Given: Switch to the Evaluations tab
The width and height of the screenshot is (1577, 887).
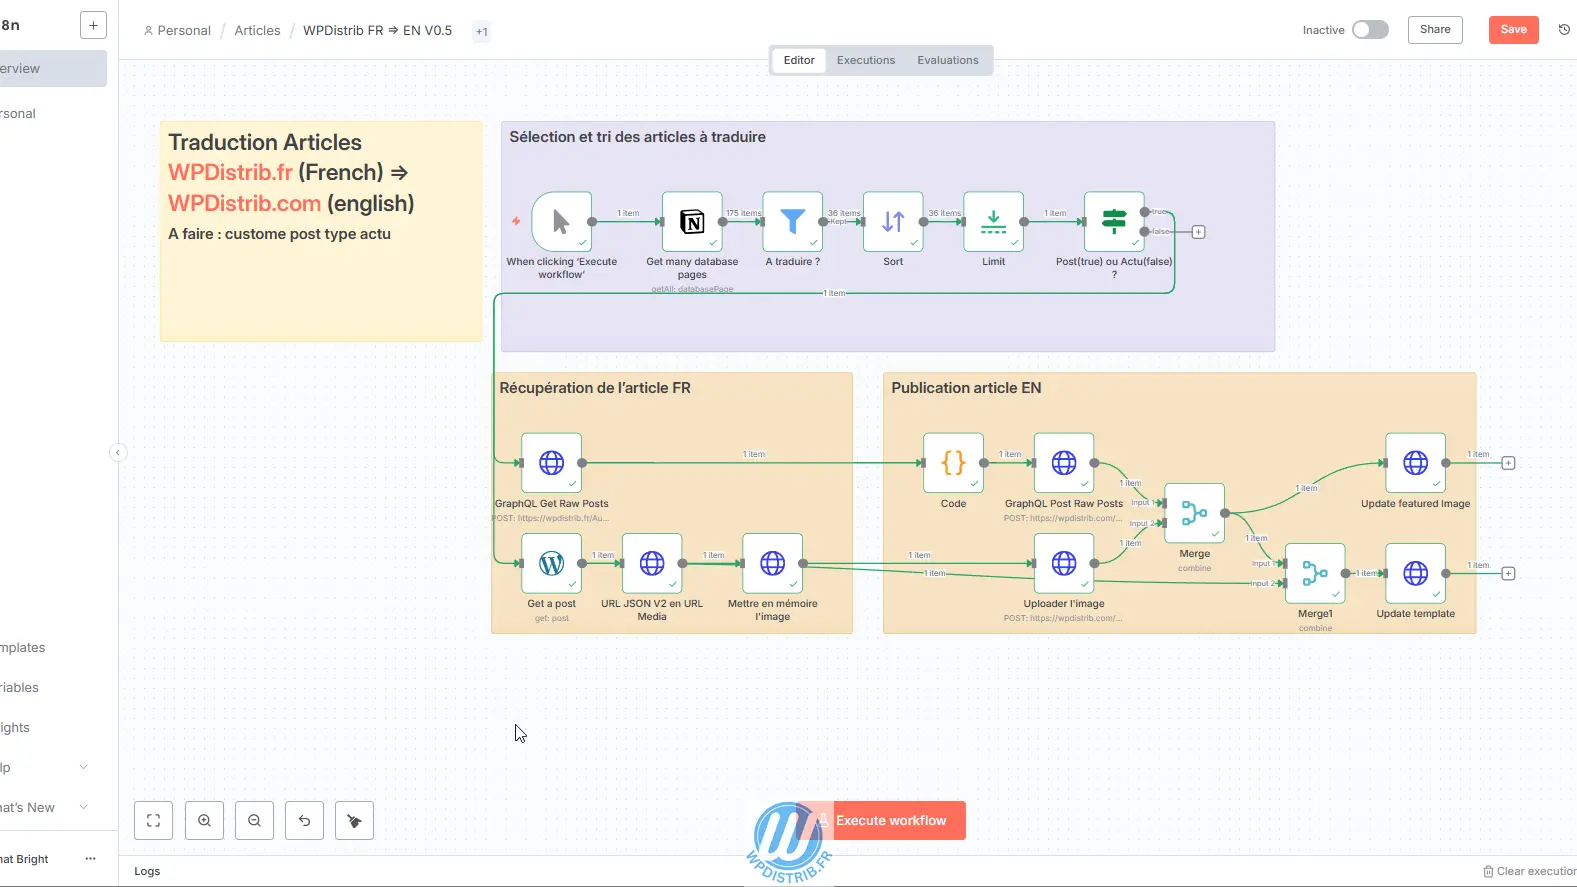Looking at the screenshot, I should [948, 60].
